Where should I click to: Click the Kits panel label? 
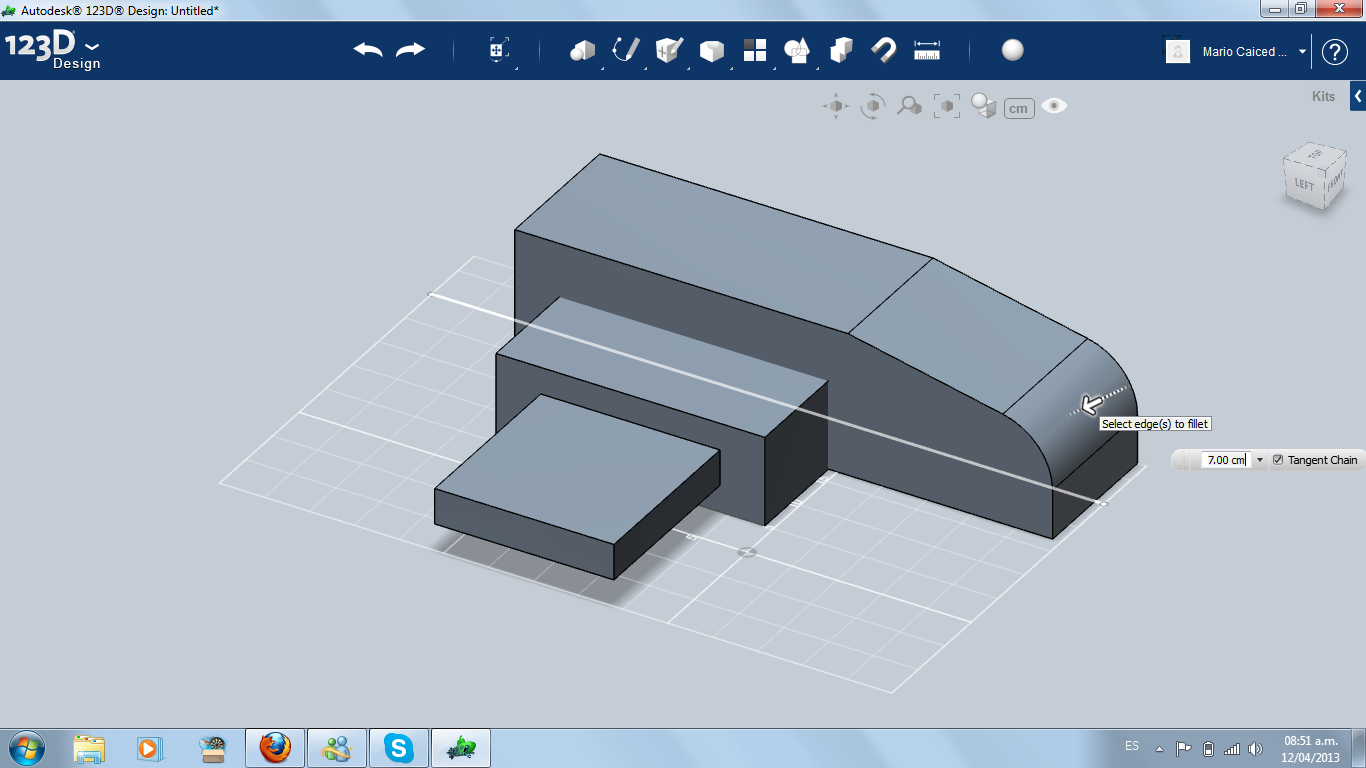(1323, 97)
